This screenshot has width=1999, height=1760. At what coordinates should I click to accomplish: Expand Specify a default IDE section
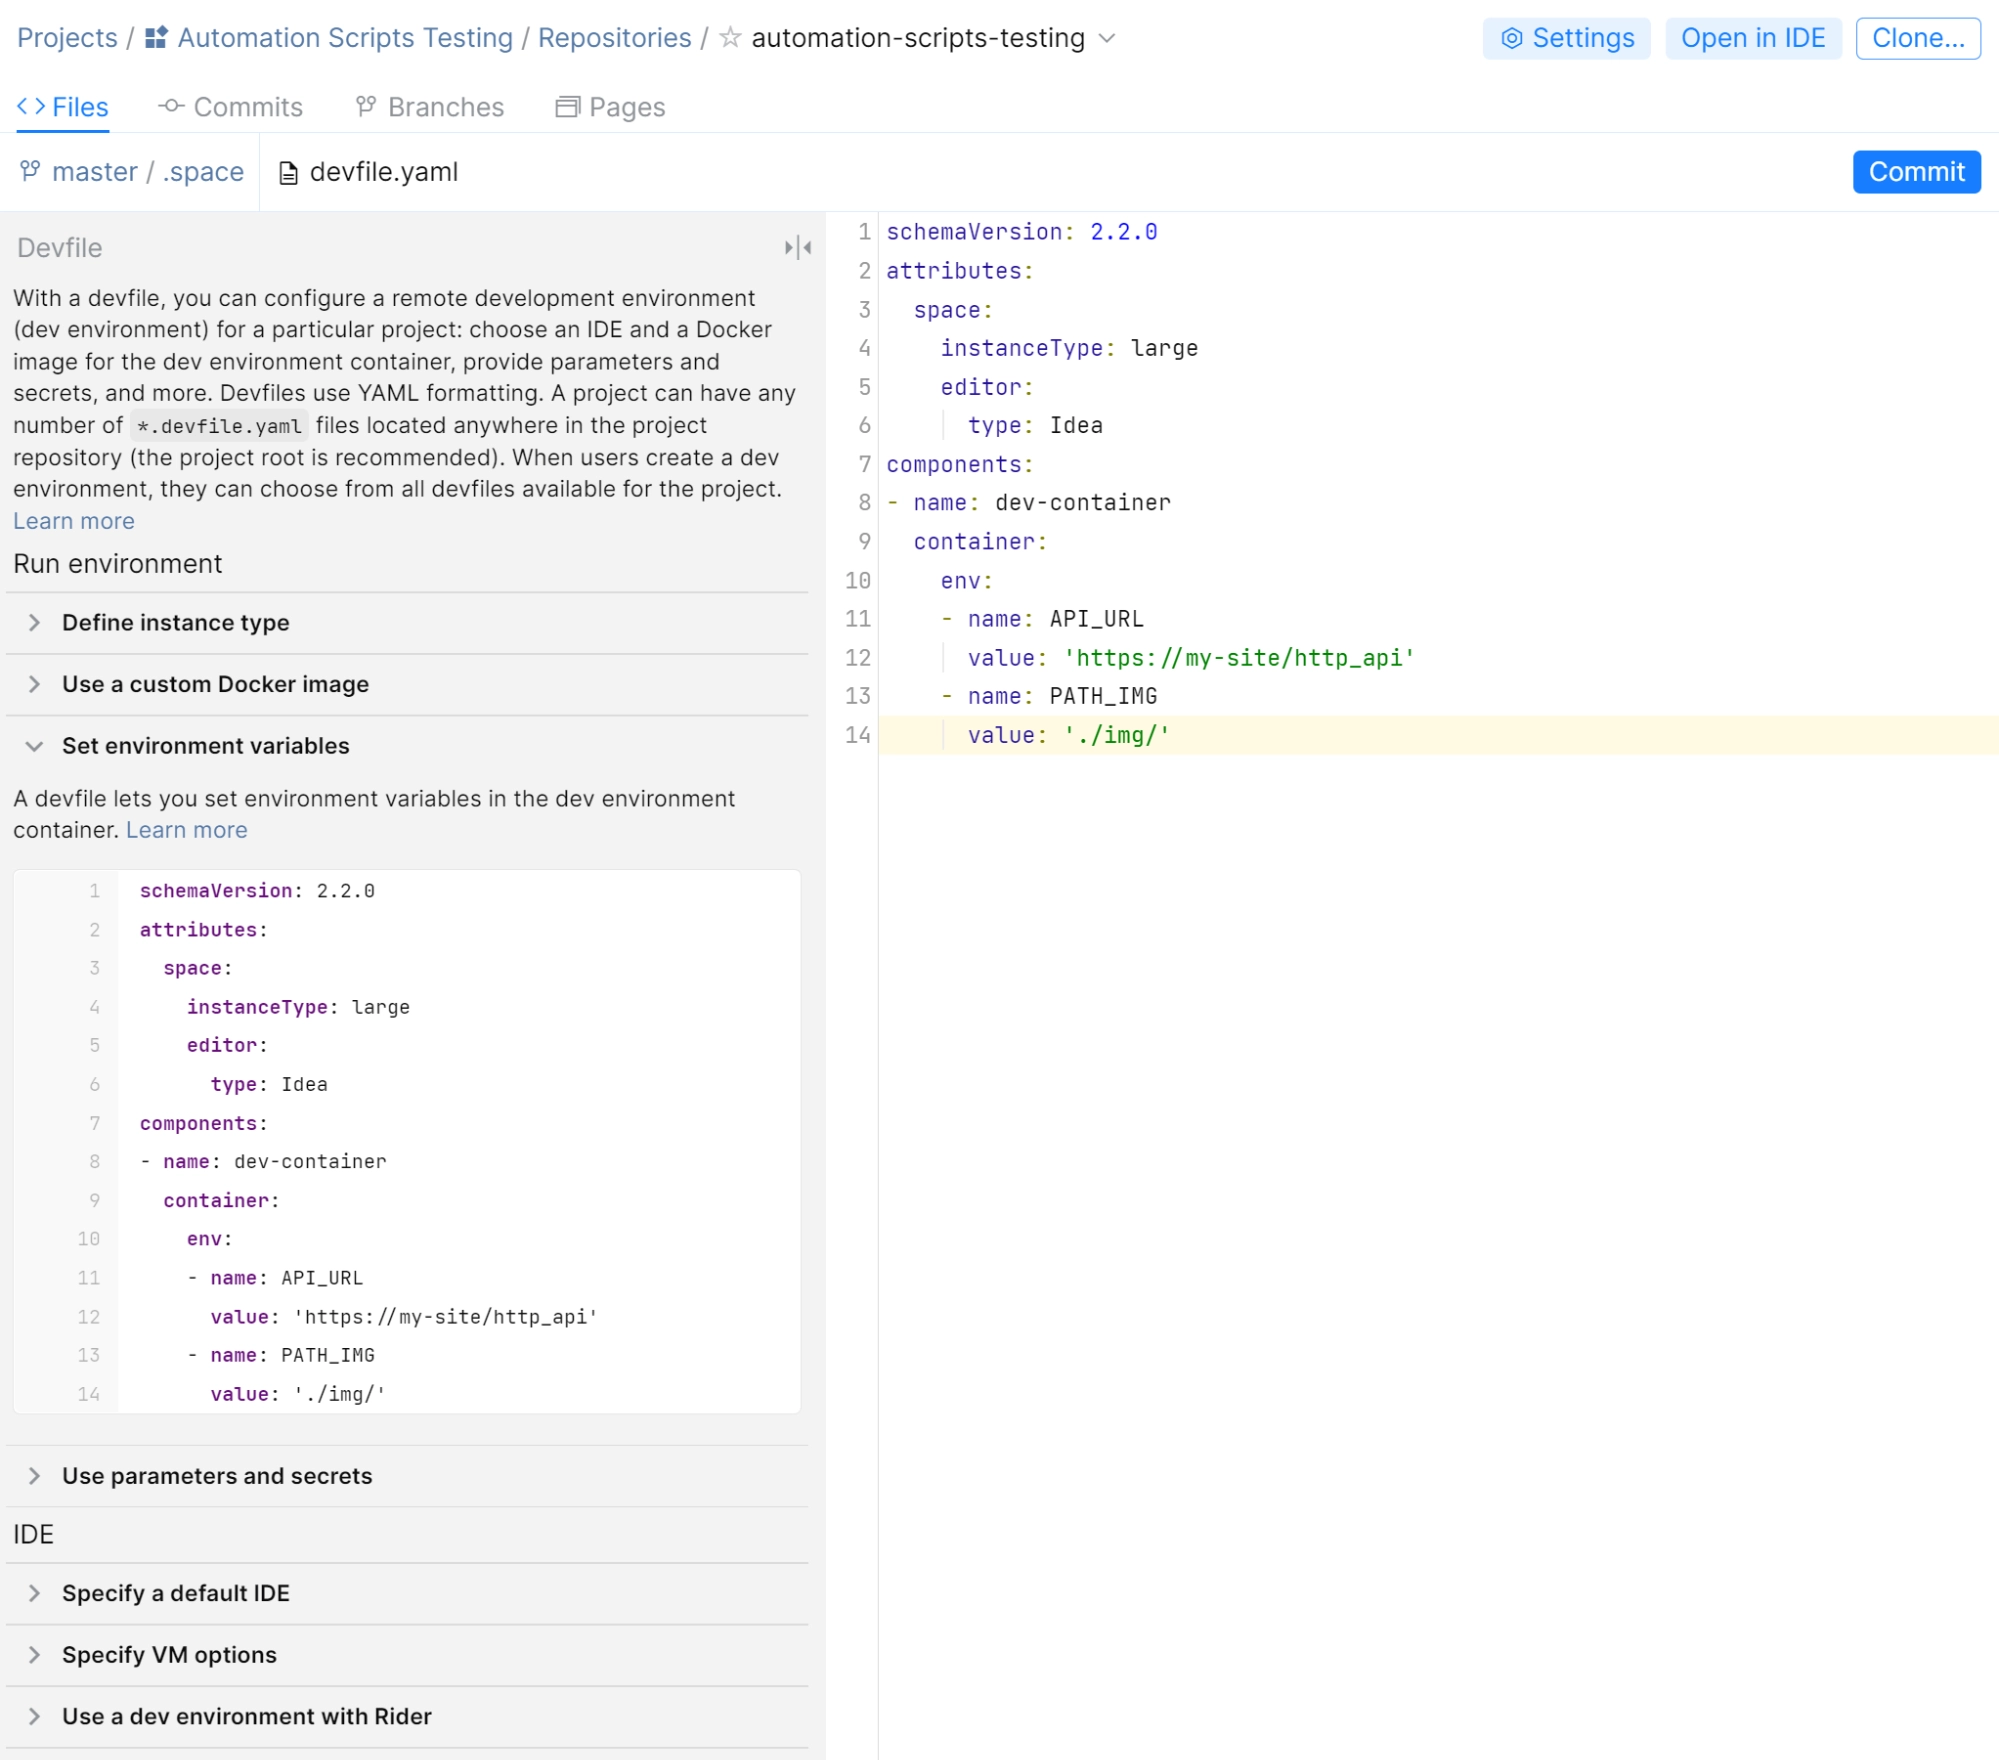(407, 1594)
